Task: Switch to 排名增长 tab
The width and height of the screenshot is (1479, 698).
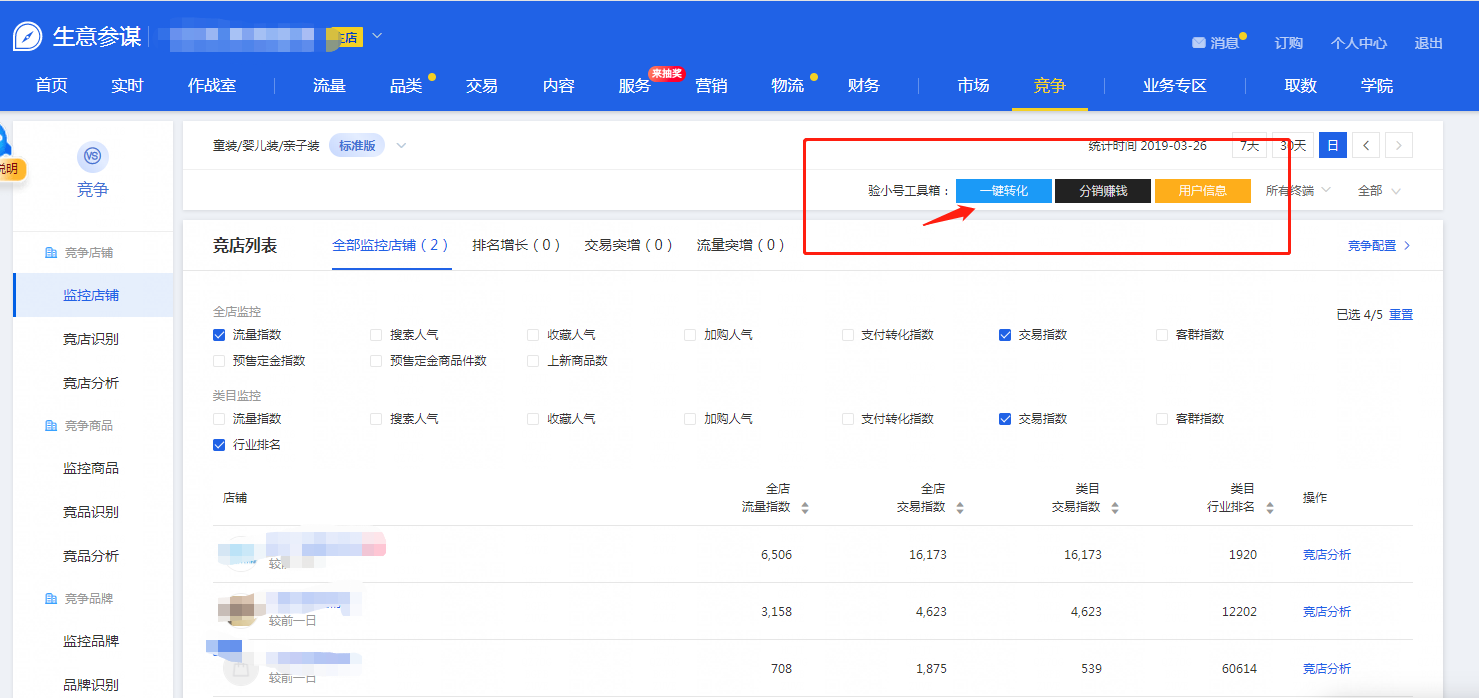Action: pyautogui.click(x=516, y=245)
